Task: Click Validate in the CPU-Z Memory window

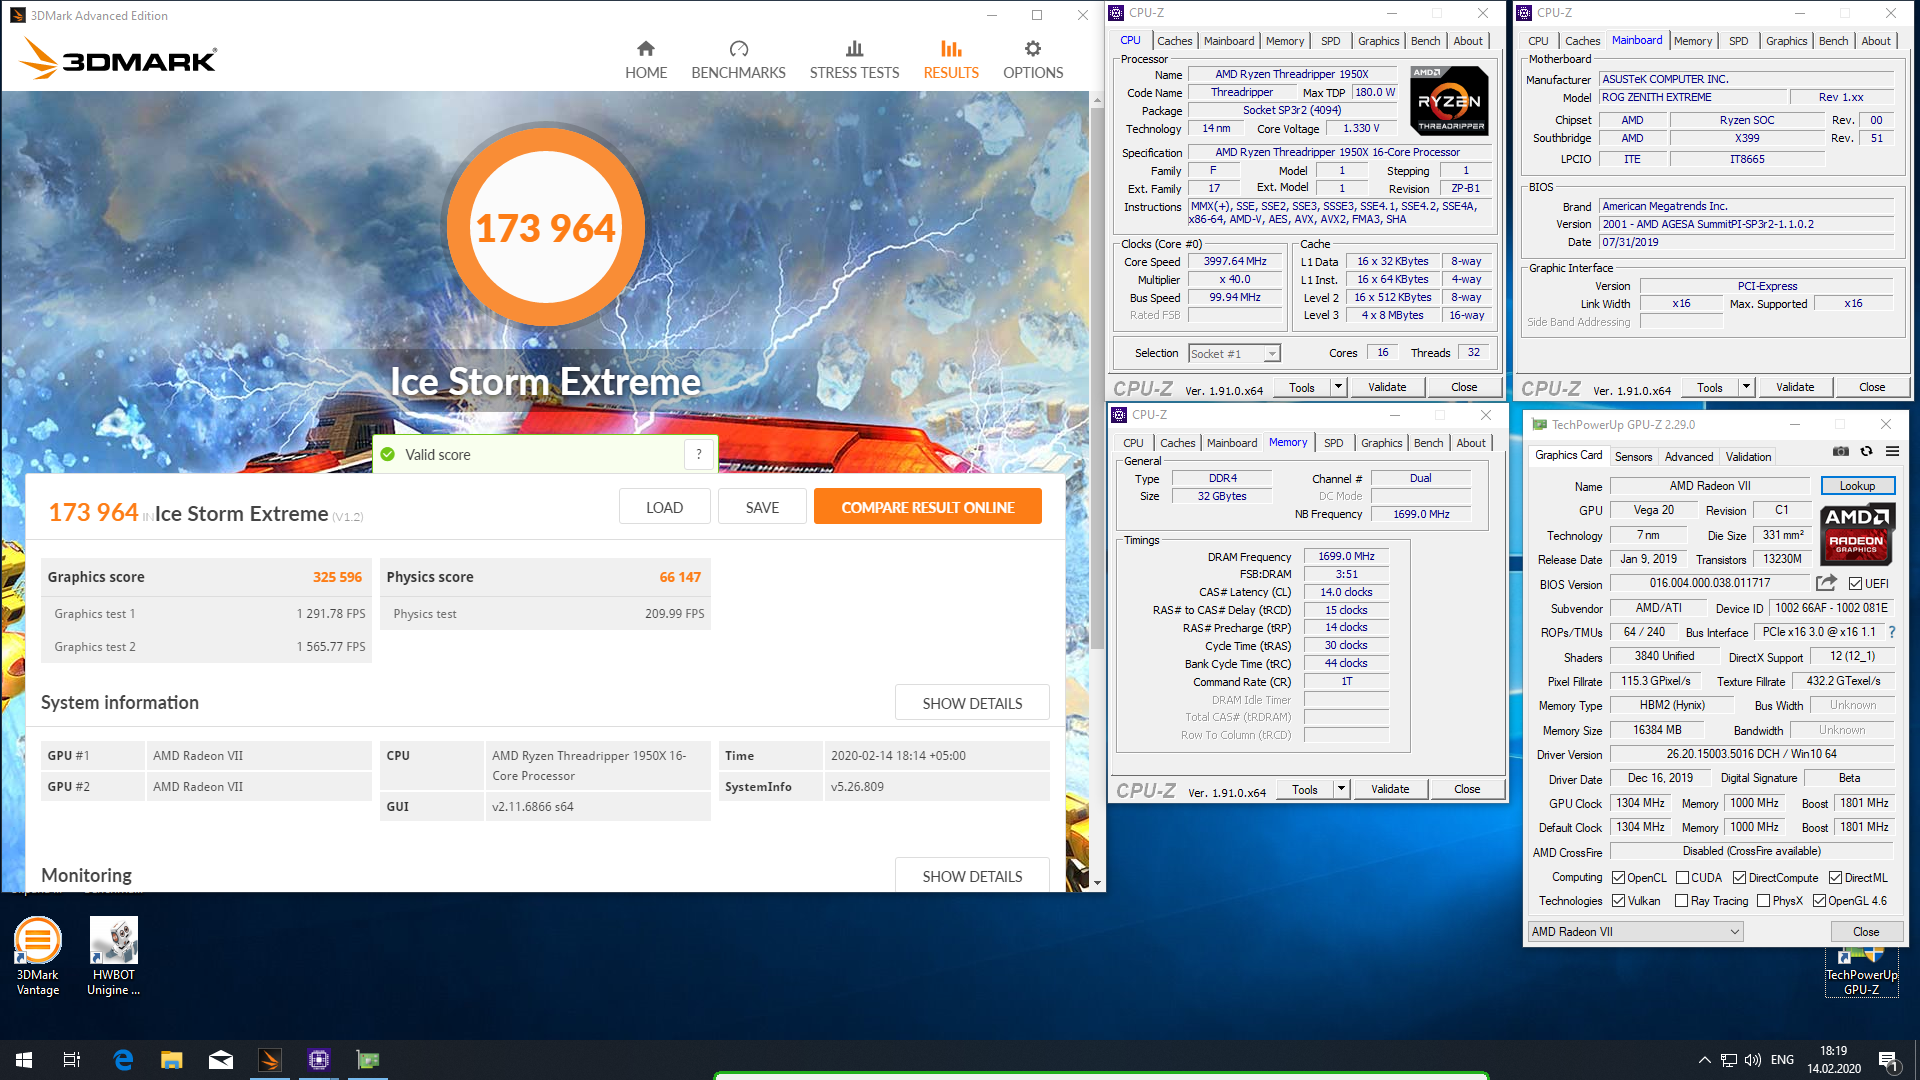Action: pyautogui.click(x=1390, y=789)
